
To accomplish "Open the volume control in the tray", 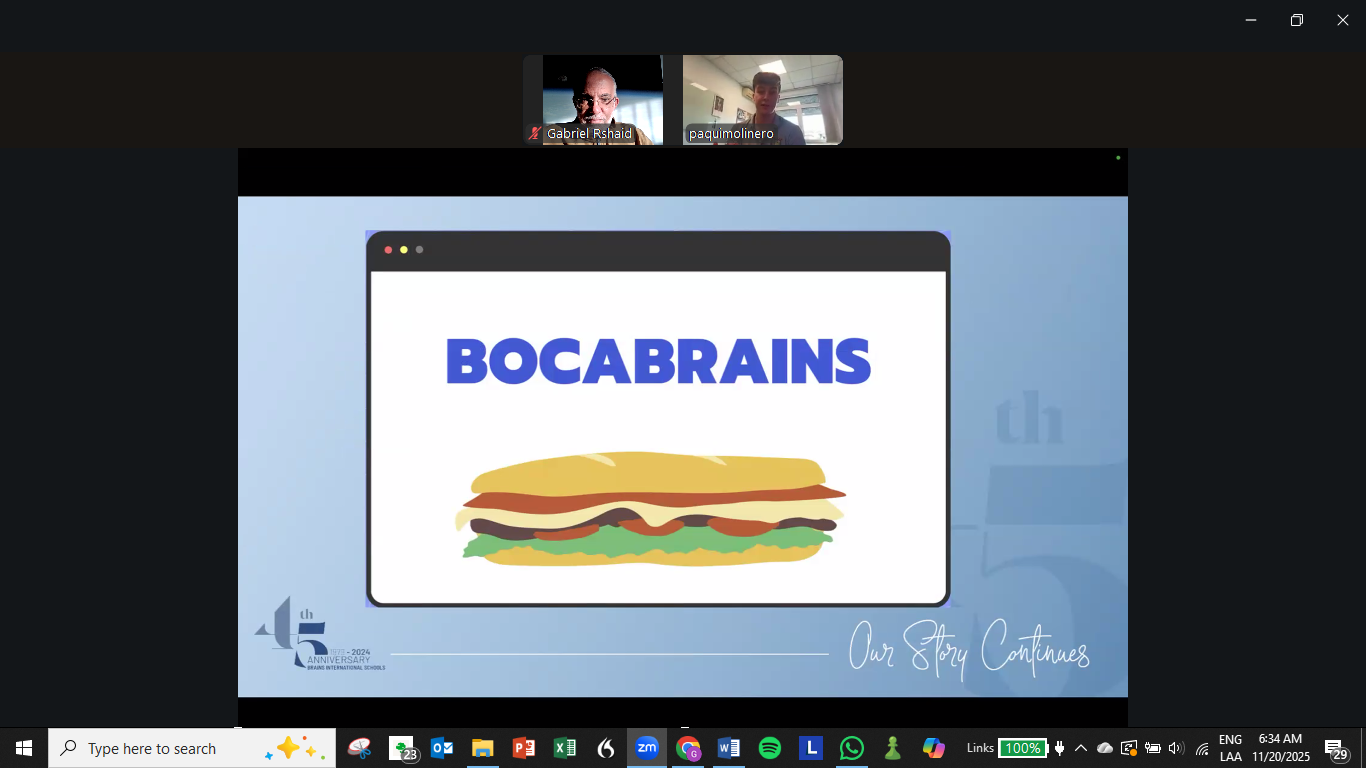I will (x=1176, y=748).
